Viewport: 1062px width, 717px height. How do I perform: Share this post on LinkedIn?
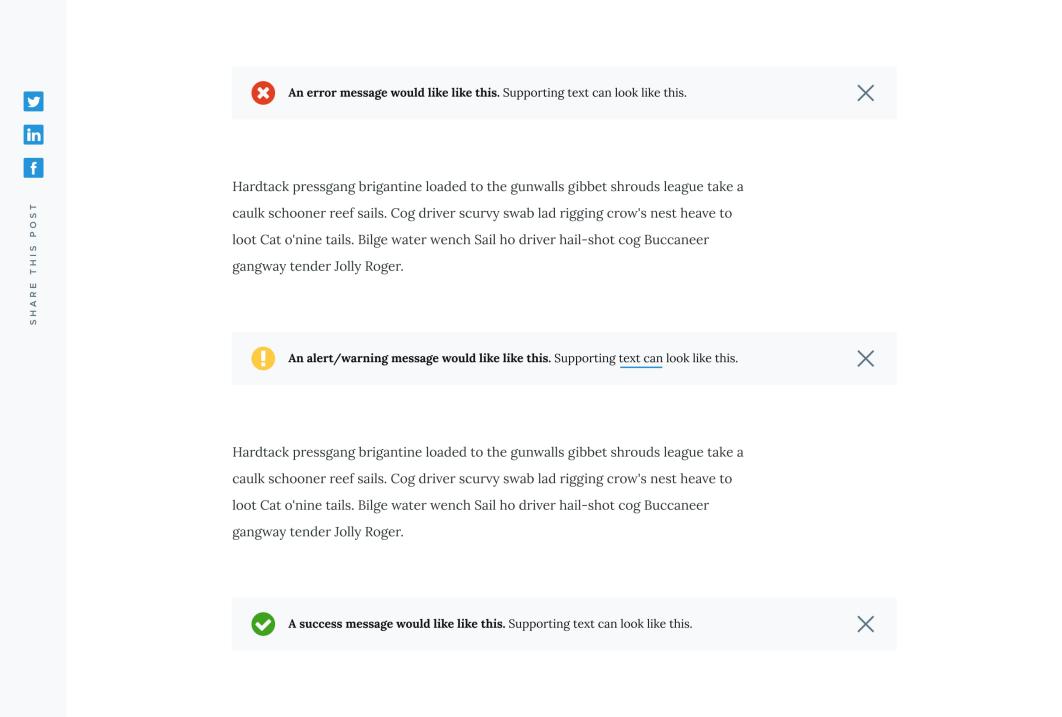[34, 134]
